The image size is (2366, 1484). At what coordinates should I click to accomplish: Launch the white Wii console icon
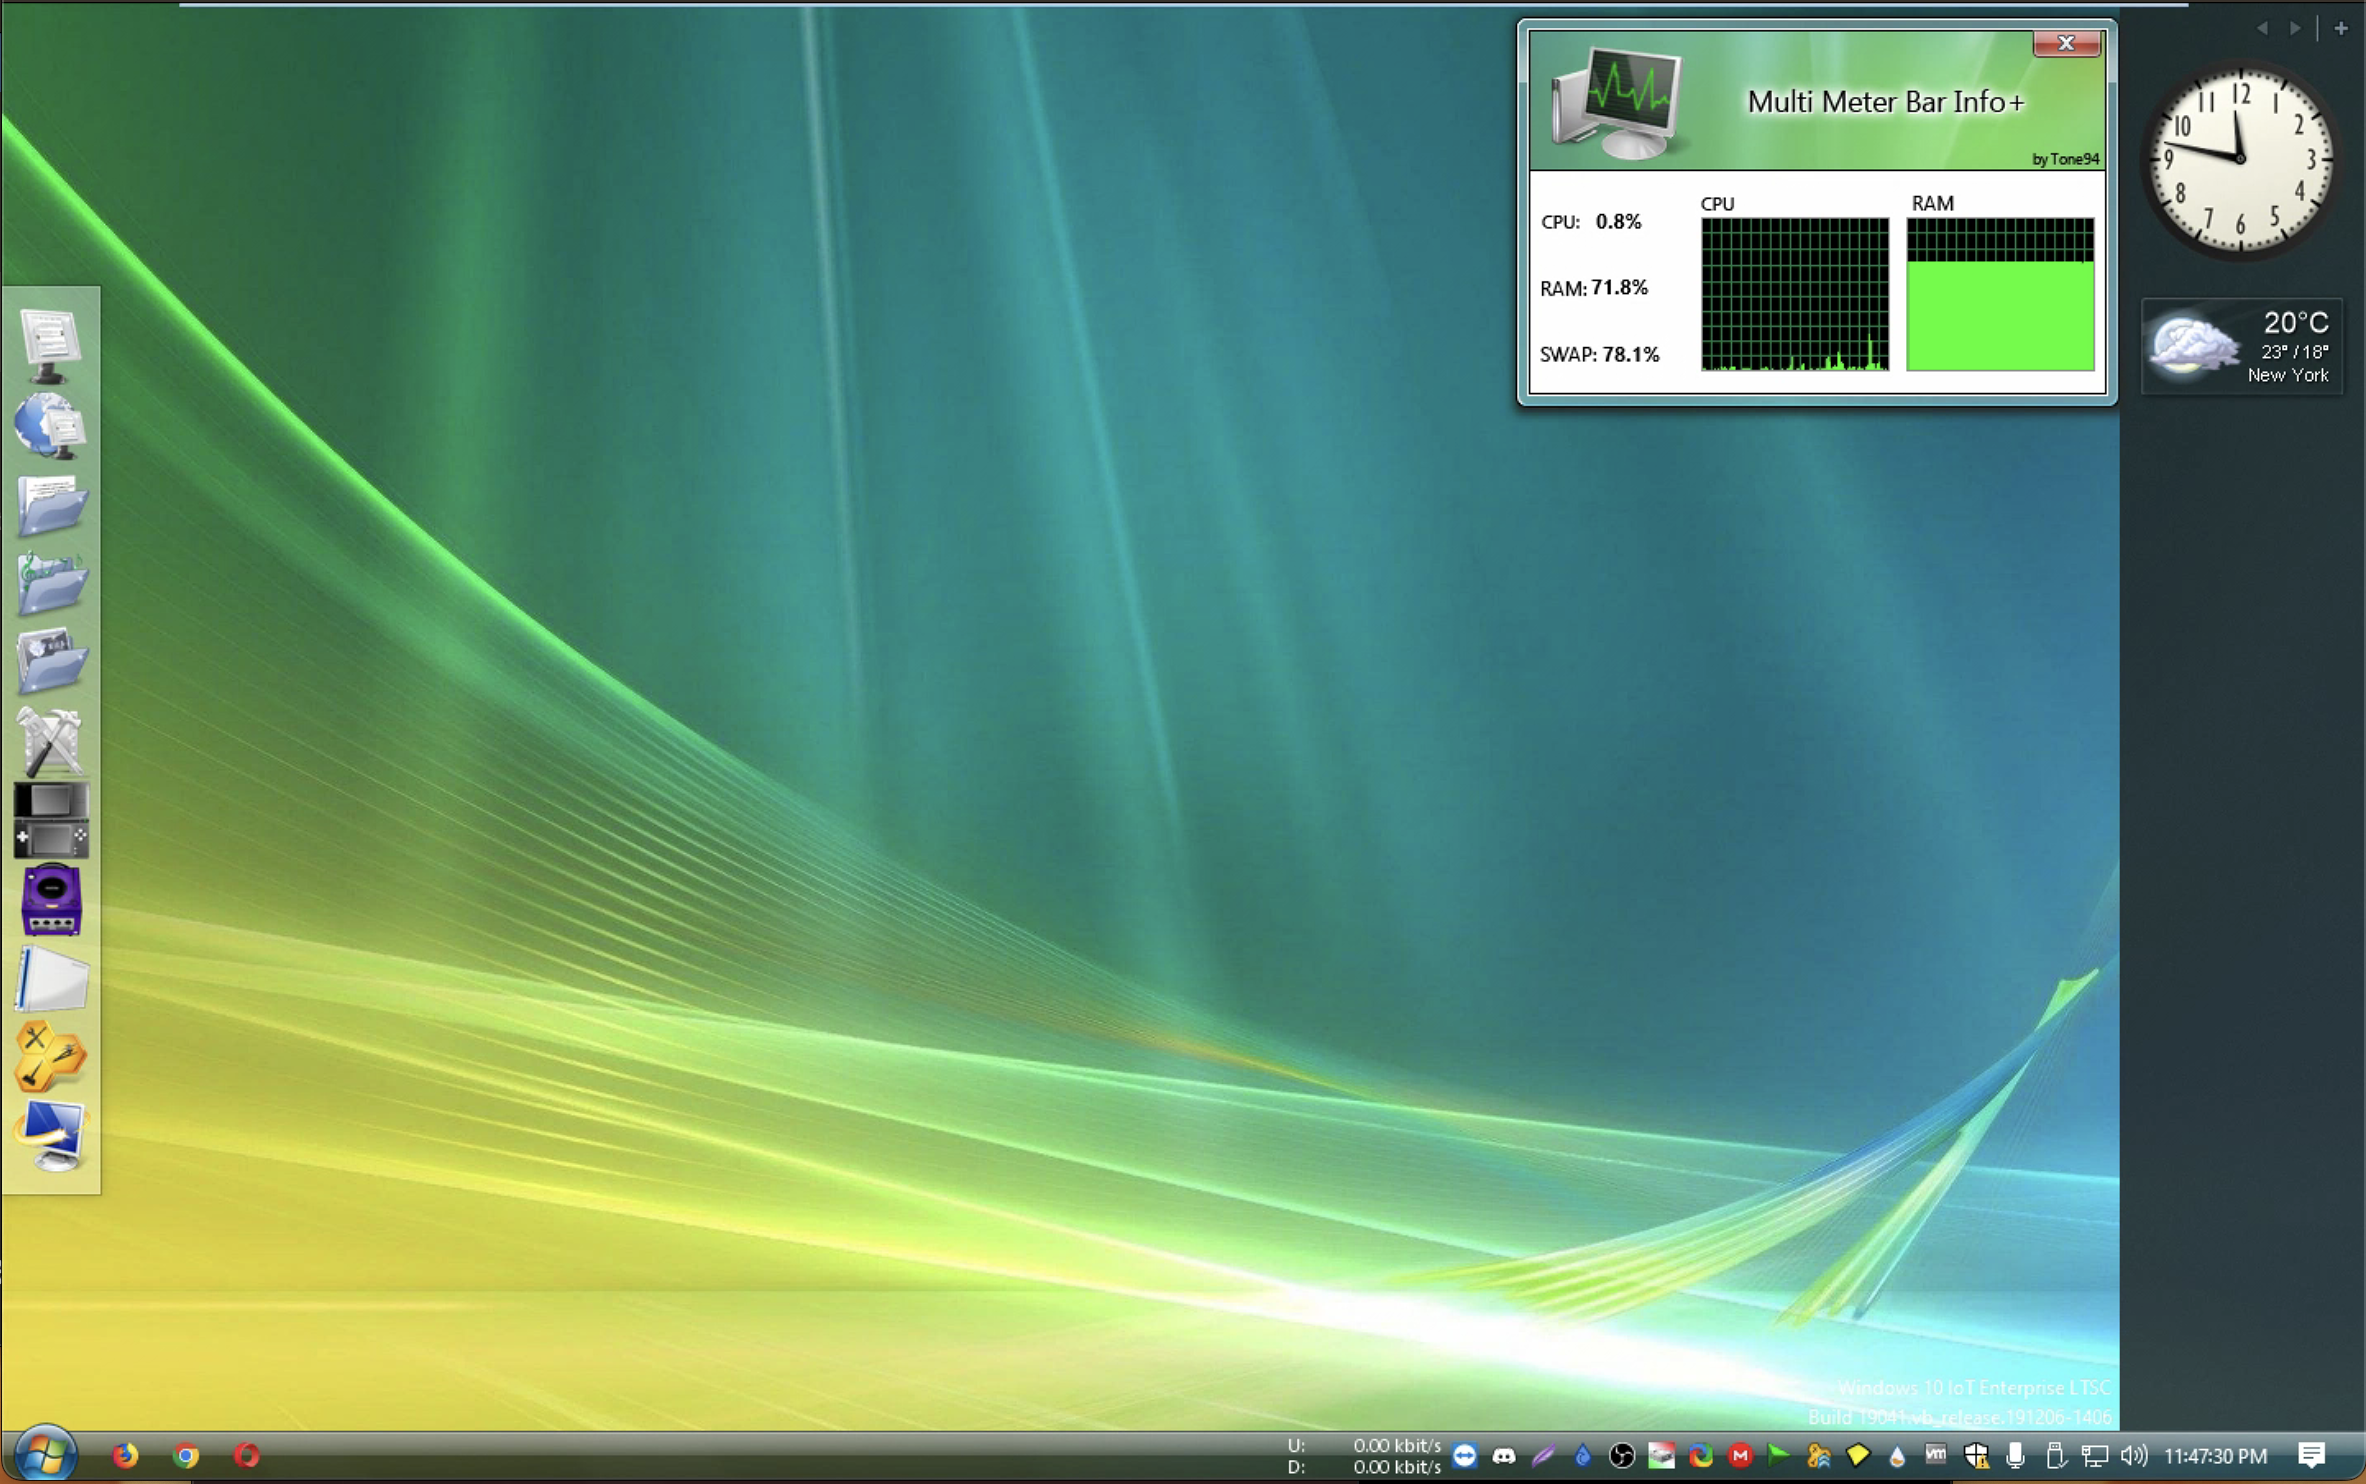pyautogui.click(x=50, y=978)
